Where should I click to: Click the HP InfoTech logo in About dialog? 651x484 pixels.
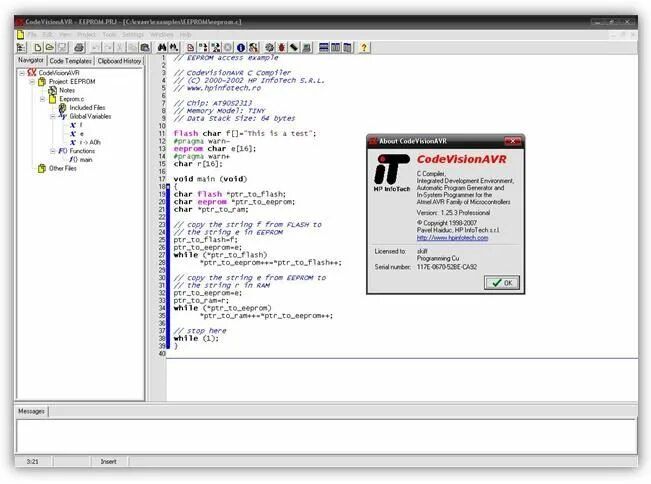[x=392, y=173]
